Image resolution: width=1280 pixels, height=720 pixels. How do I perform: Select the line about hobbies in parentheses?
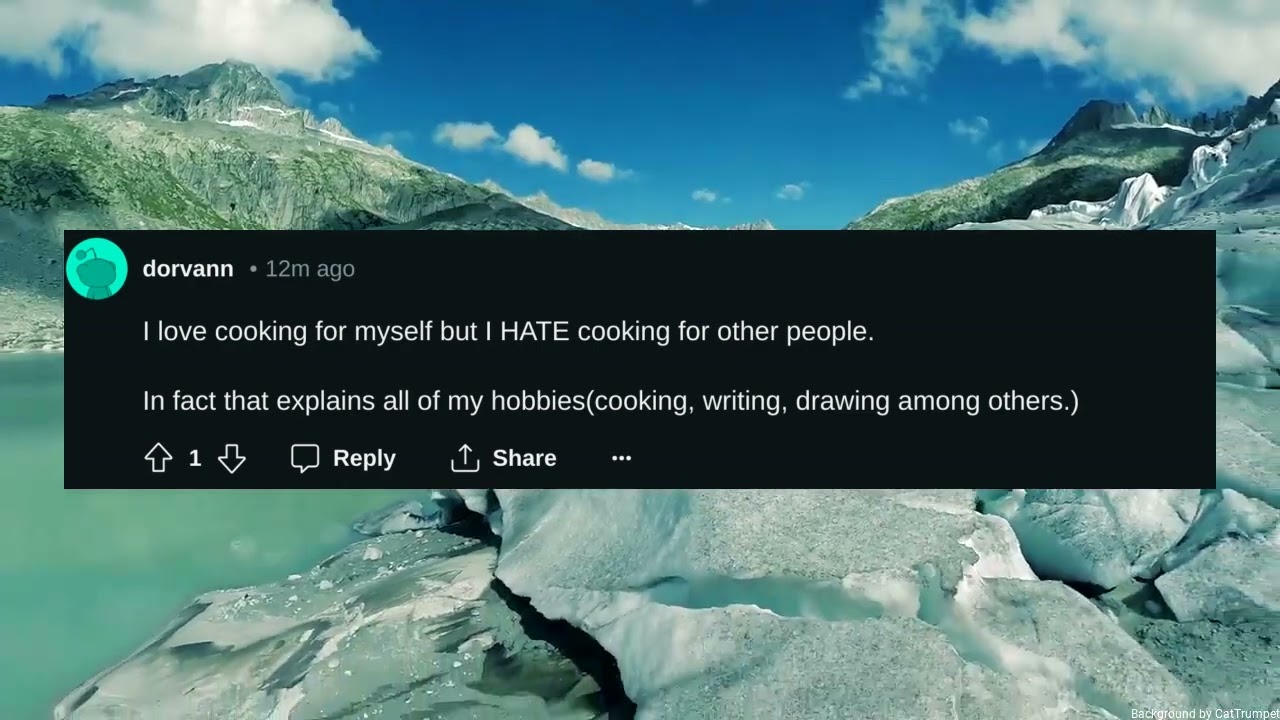click(611, 402)
